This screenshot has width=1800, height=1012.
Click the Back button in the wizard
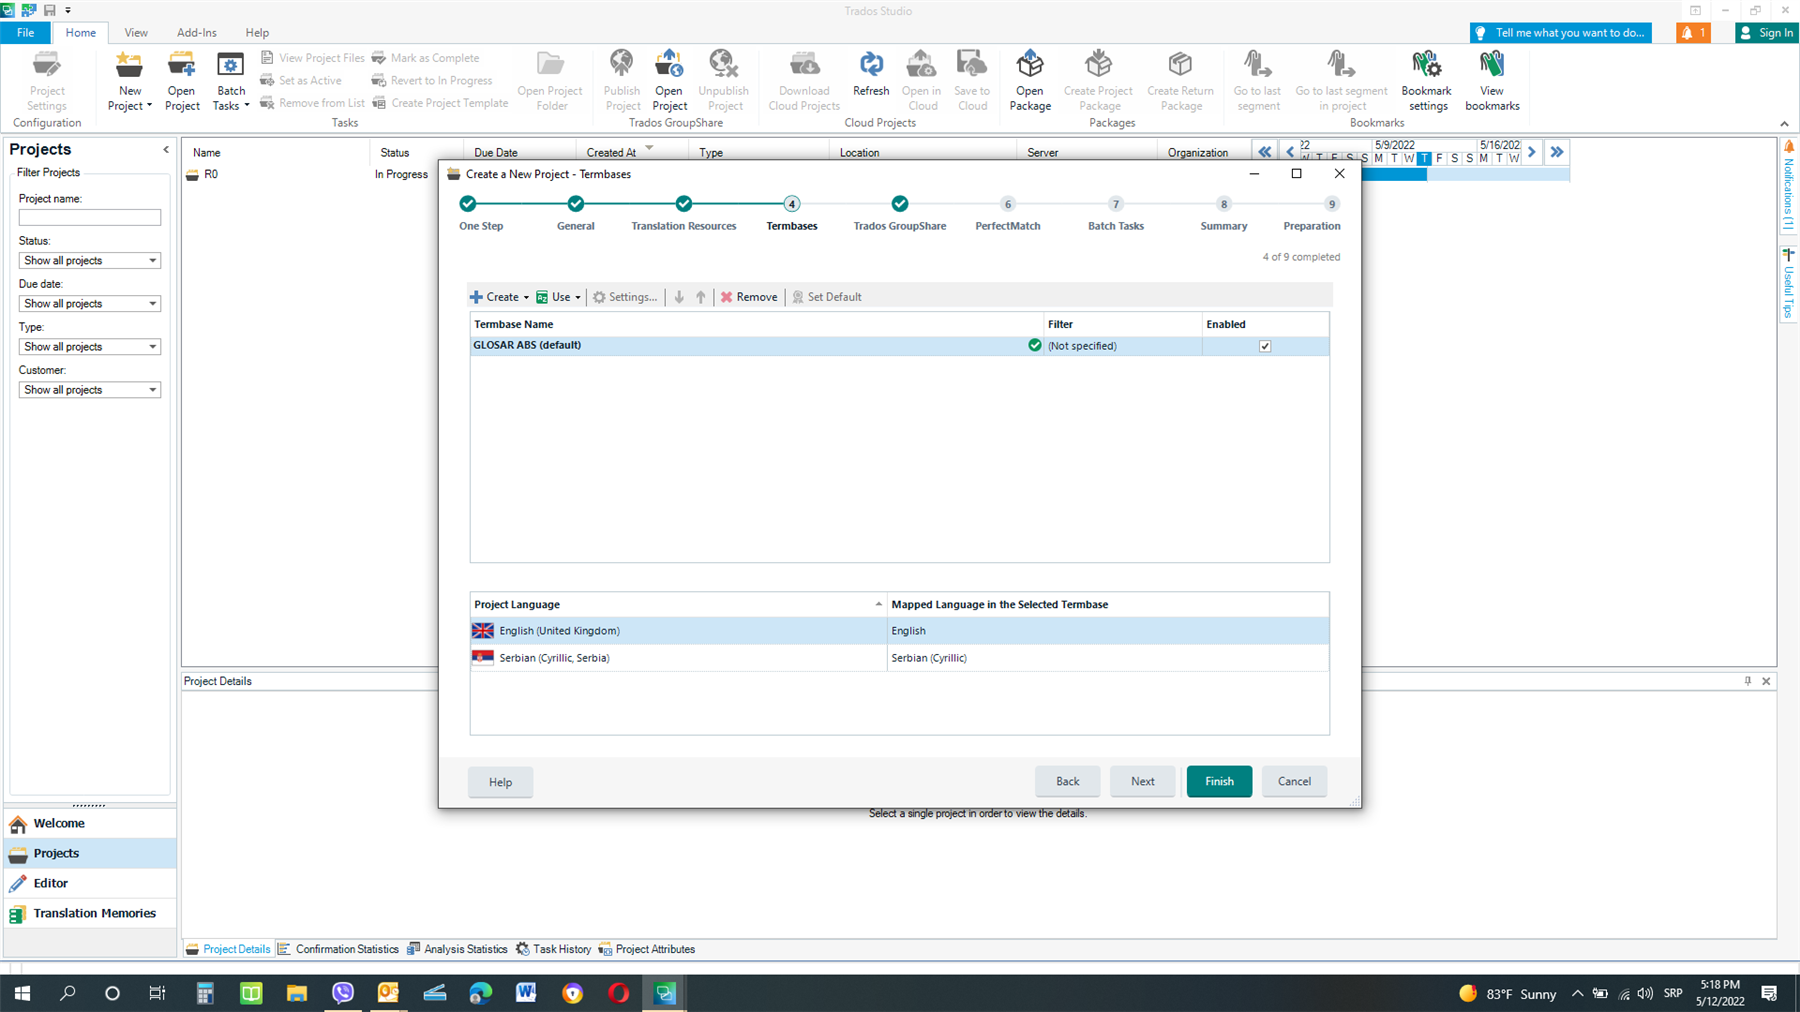pyautogui.click(x=1068, y=781)
